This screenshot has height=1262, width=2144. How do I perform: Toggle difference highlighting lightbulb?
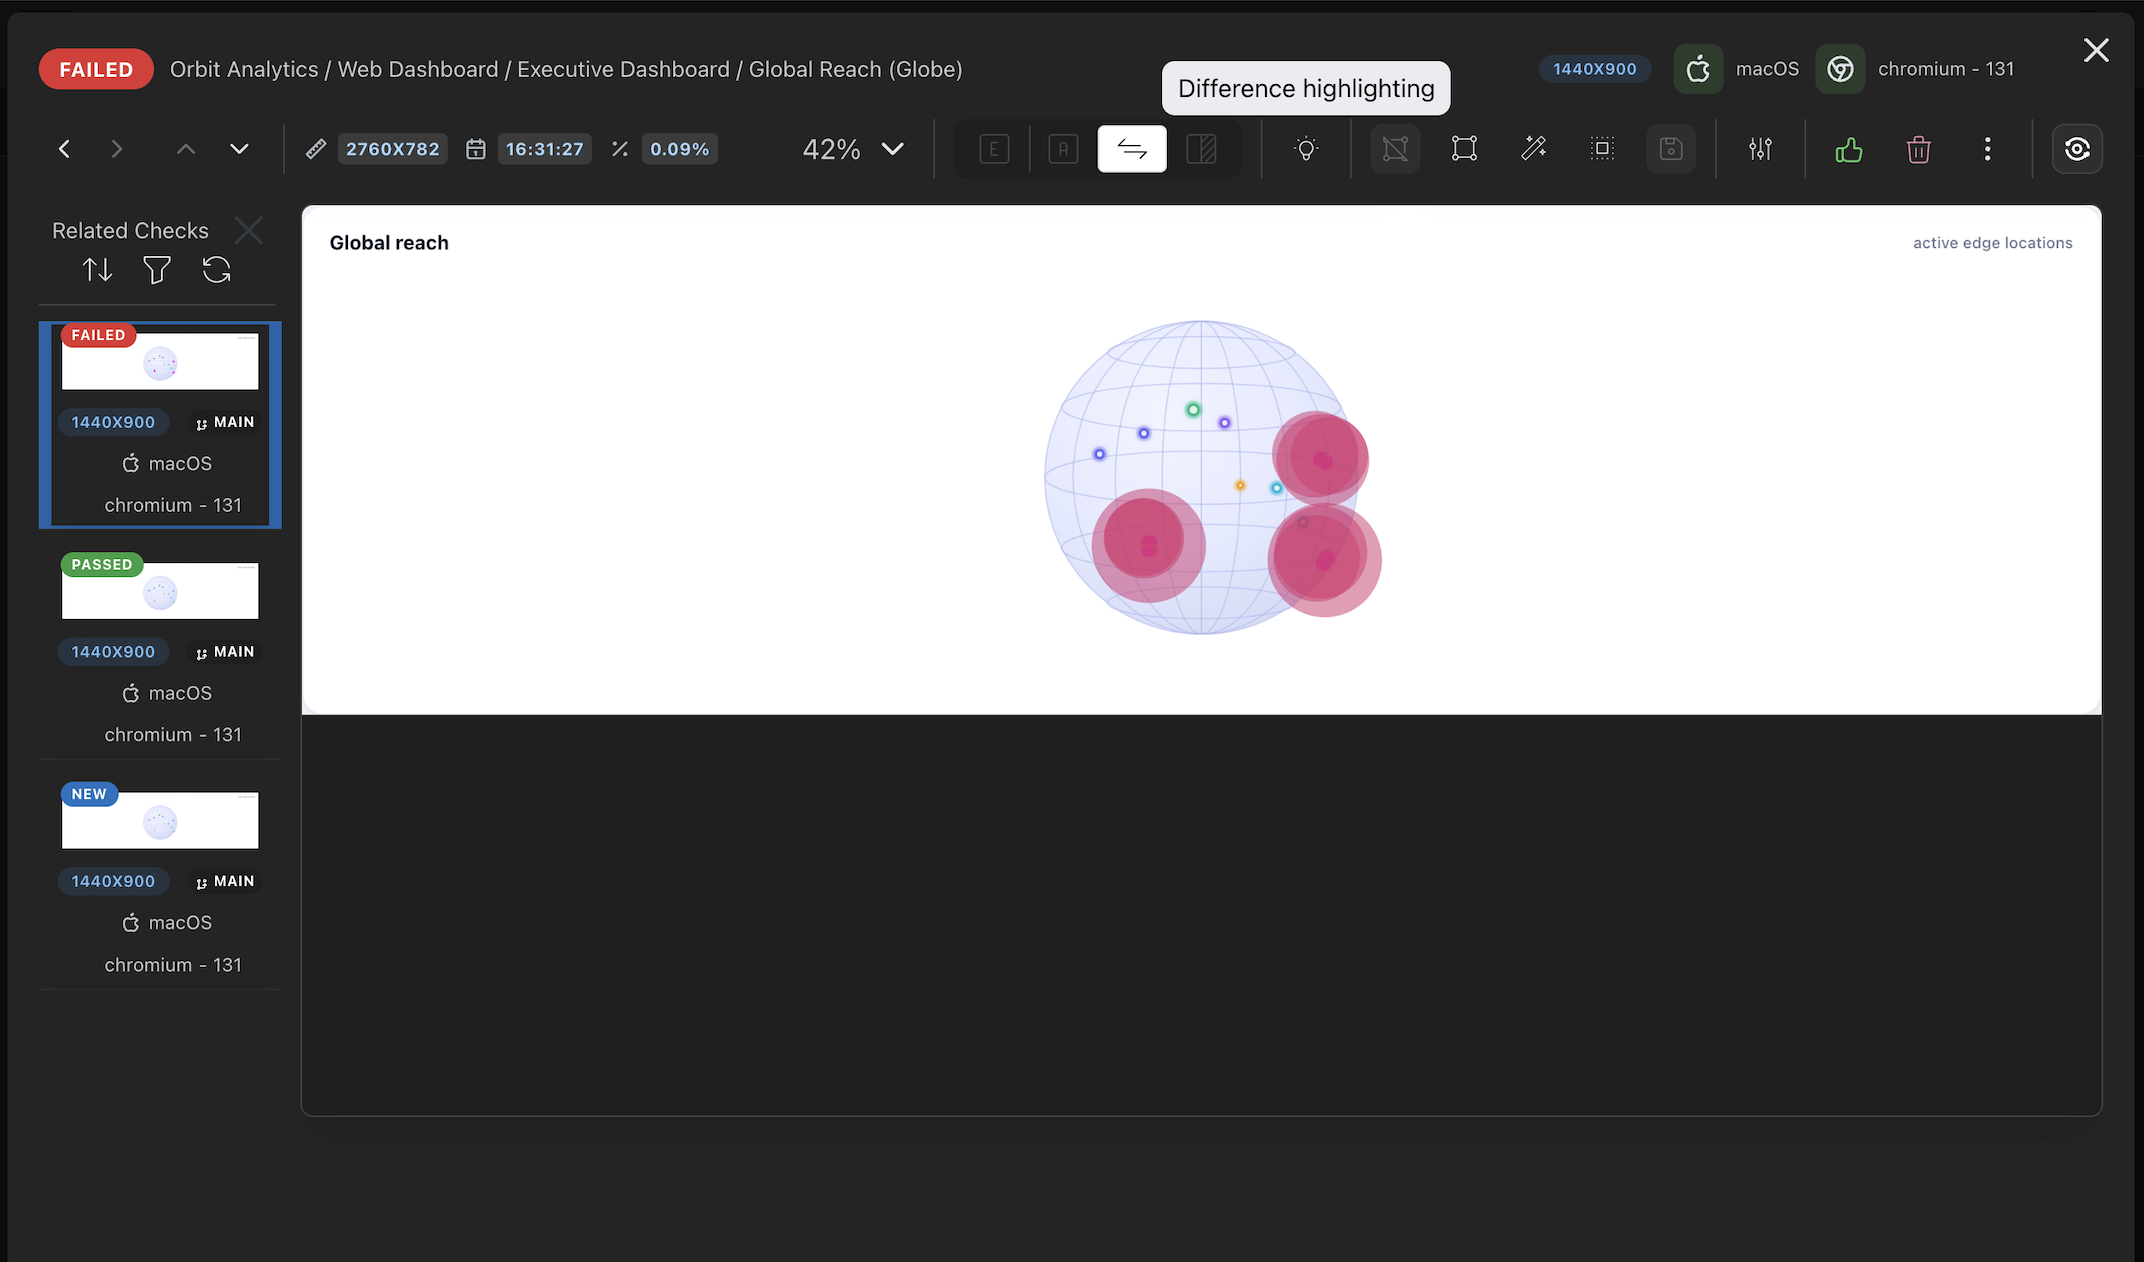1306,149
